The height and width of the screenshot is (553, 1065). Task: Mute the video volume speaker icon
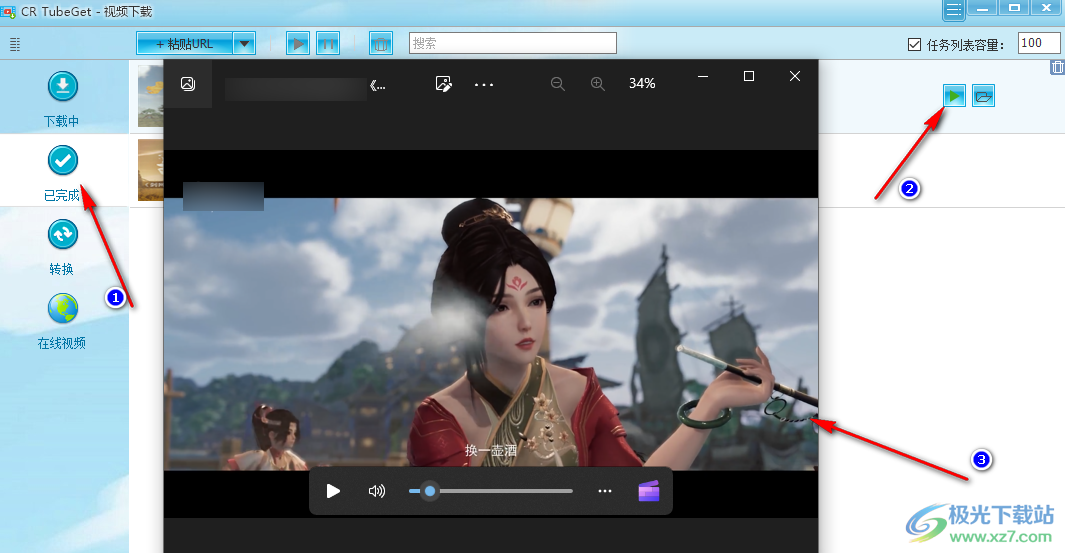tap(376, 490)
